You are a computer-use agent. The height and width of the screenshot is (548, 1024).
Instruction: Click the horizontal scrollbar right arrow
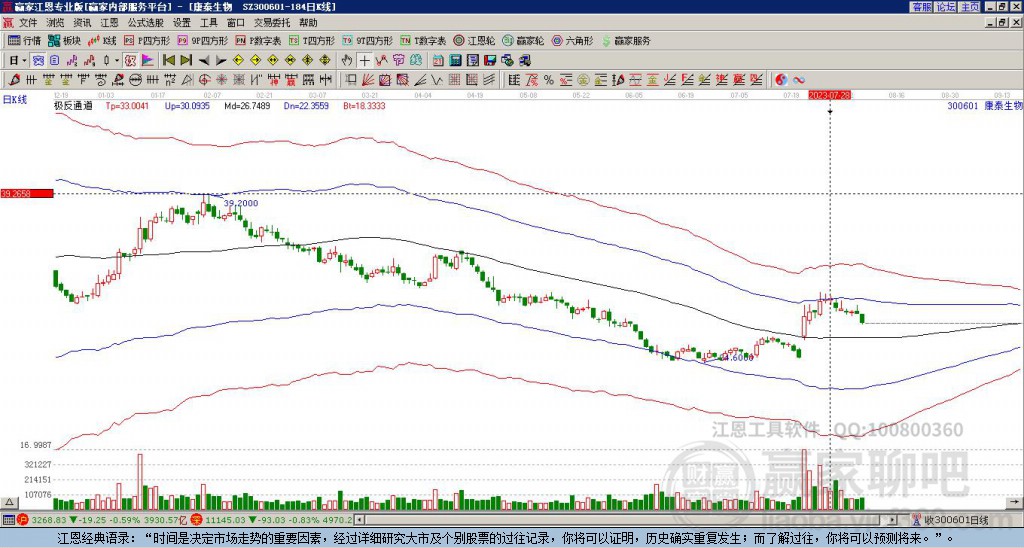(x=893, y=521)
